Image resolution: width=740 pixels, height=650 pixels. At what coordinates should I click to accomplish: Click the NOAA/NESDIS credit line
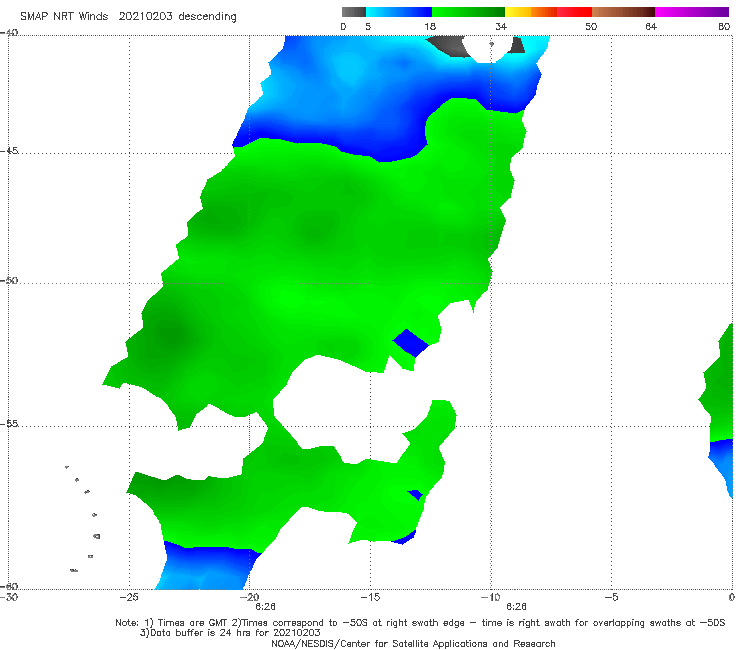(x=413, y=644)
